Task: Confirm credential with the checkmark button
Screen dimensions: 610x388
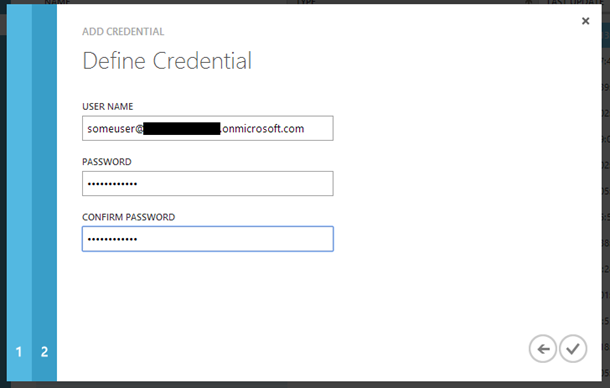Action: click(573, 349)
